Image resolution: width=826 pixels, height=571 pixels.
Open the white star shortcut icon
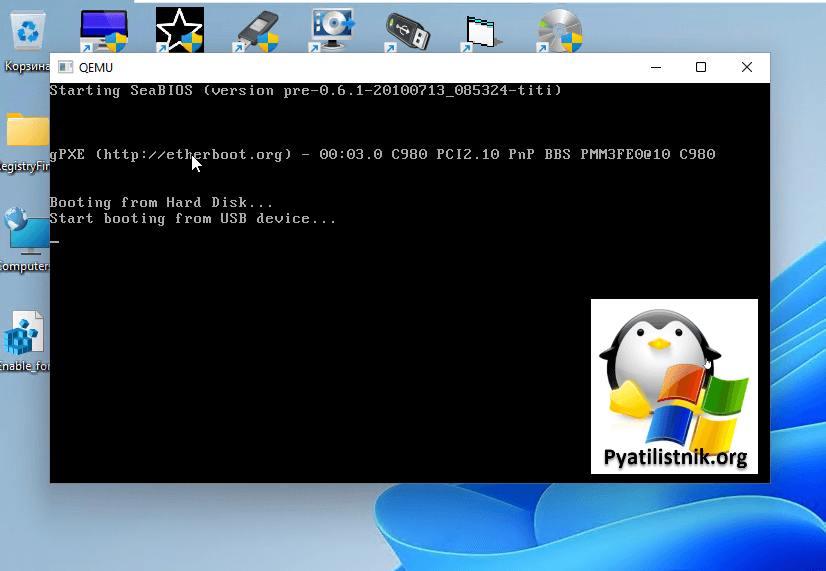[x=179, y=30]
